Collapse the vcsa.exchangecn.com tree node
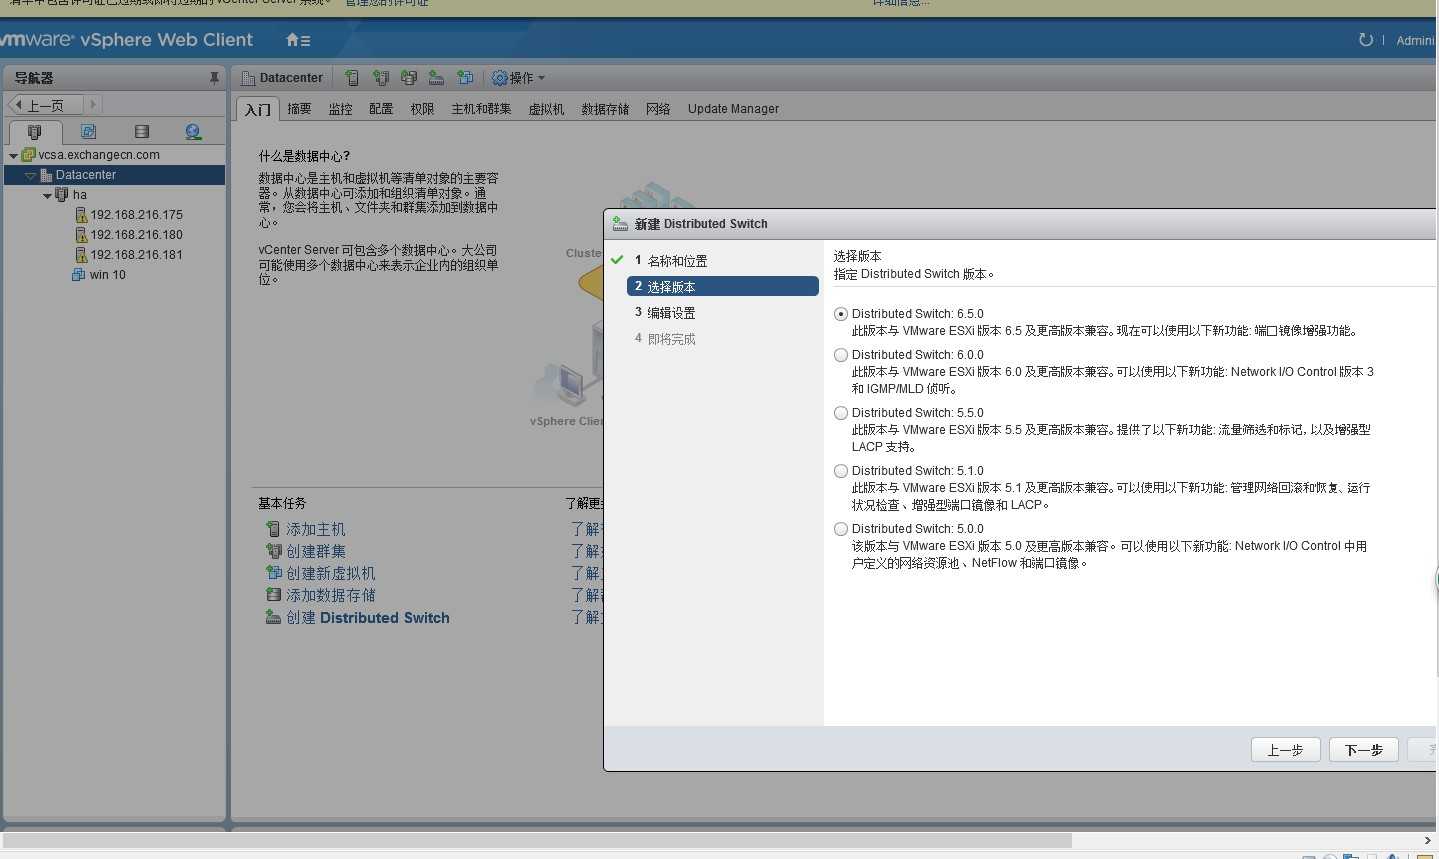1439x859 pixels. (13, 156)
